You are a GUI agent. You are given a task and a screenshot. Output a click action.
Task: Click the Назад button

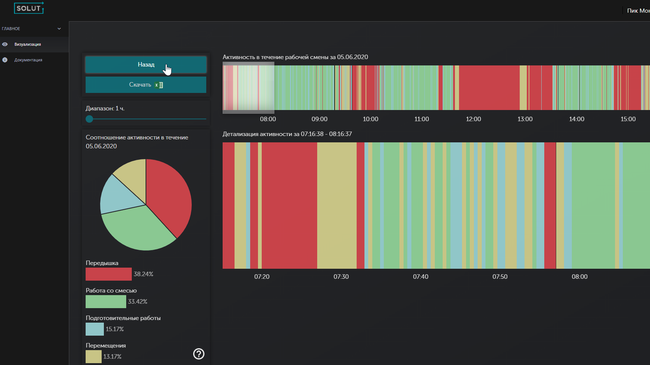146,65
